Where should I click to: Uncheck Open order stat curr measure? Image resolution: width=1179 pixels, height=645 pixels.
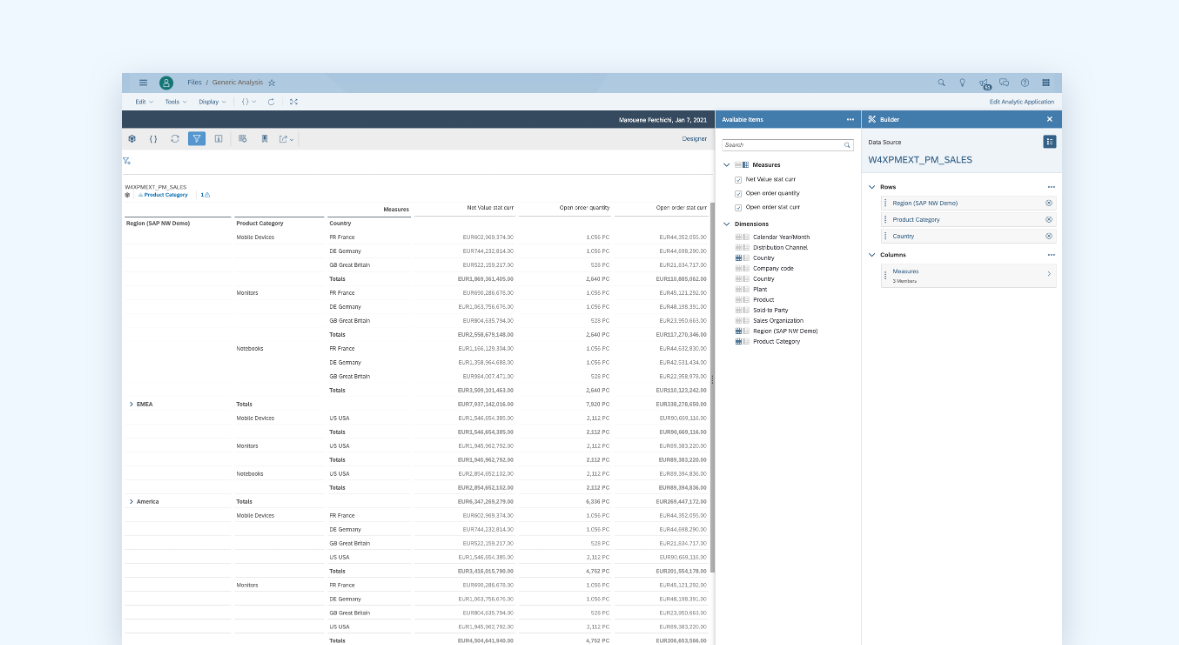coord(738,207)
